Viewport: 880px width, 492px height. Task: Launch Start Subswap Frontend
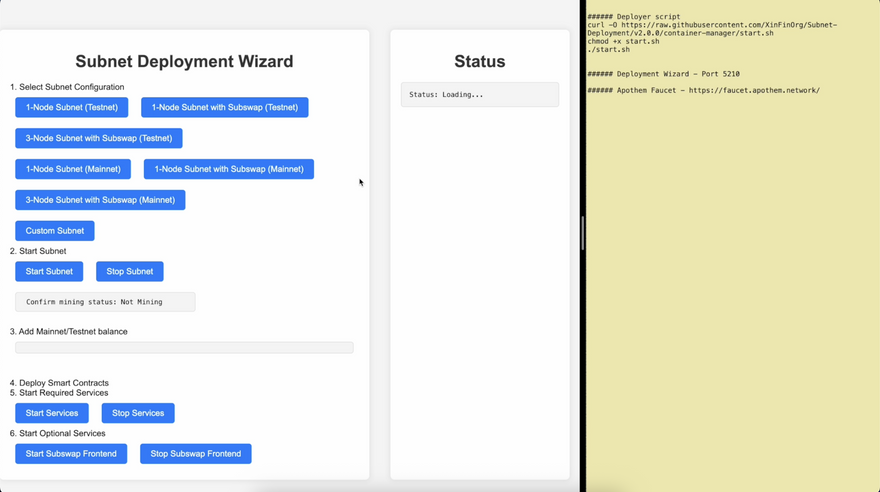[x=71, y=454]
